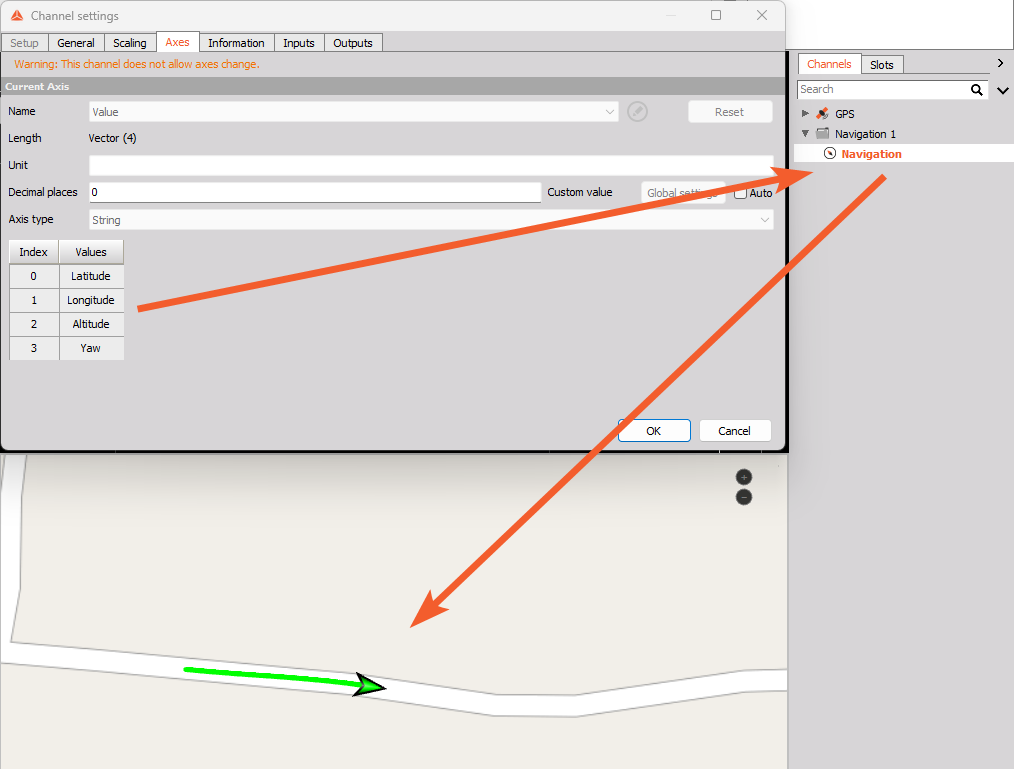
Task: Switch to the Channels panel tab
Action: (x=829, y=64)
